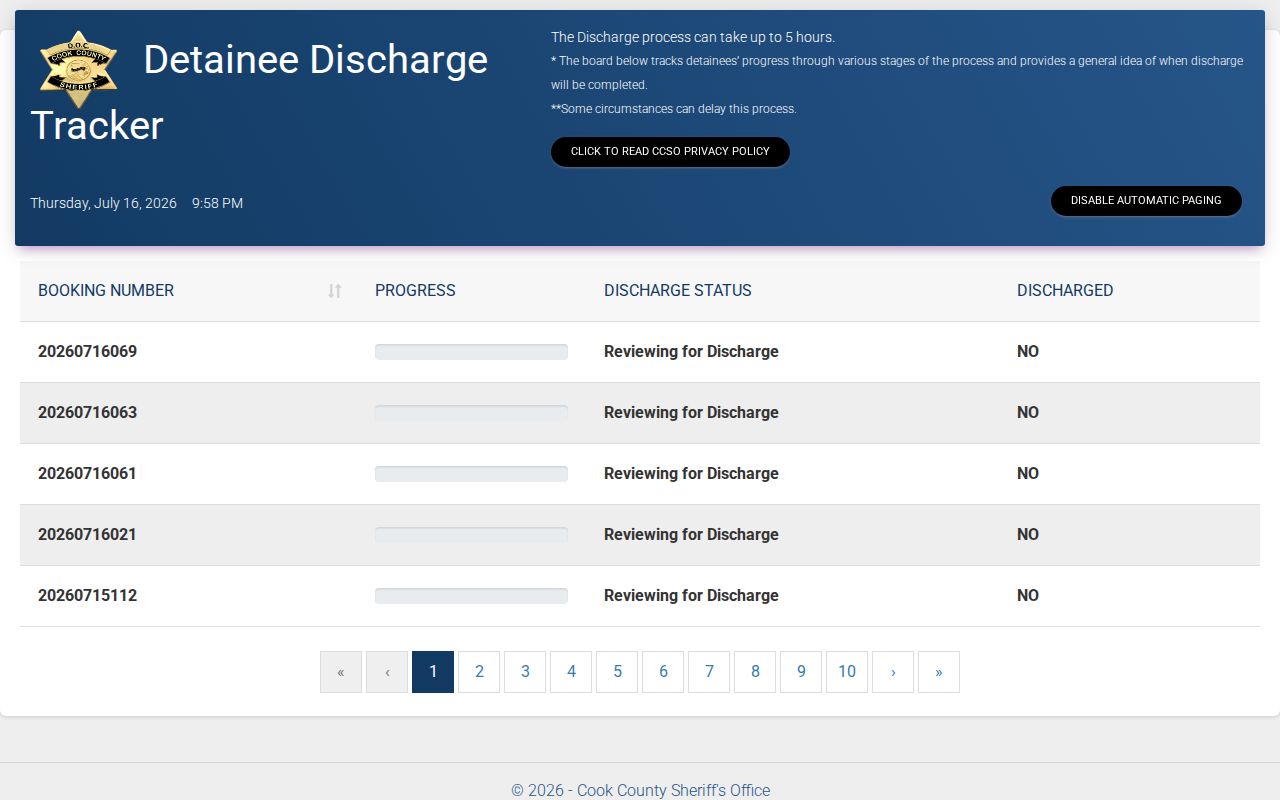Jump to last page with » button
Image resolution: width=1280 pixels, height=800 pixels.
[939, 672]
